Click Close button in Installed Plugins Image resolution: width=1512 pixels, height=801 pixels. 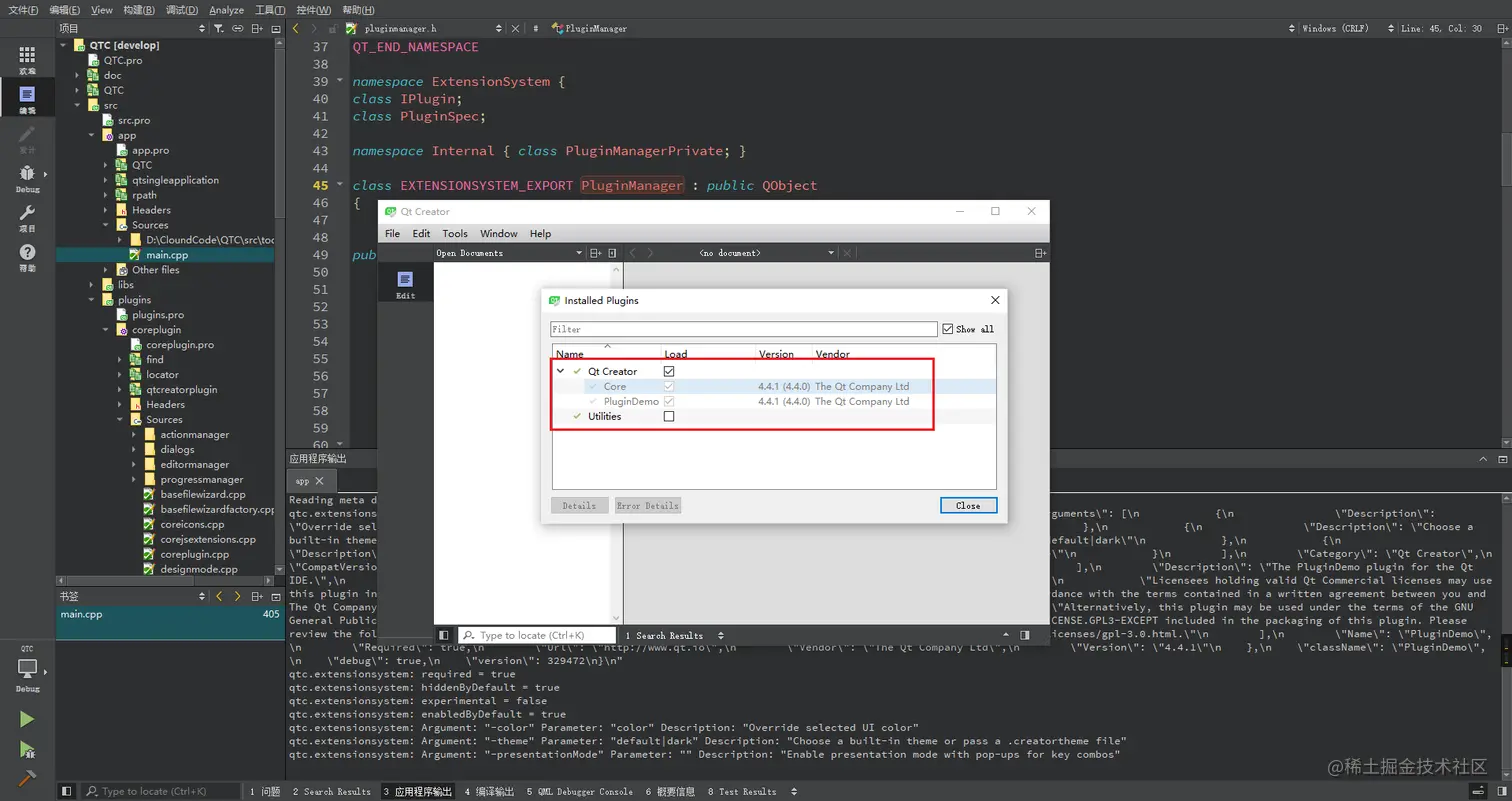tap(968, 505)
